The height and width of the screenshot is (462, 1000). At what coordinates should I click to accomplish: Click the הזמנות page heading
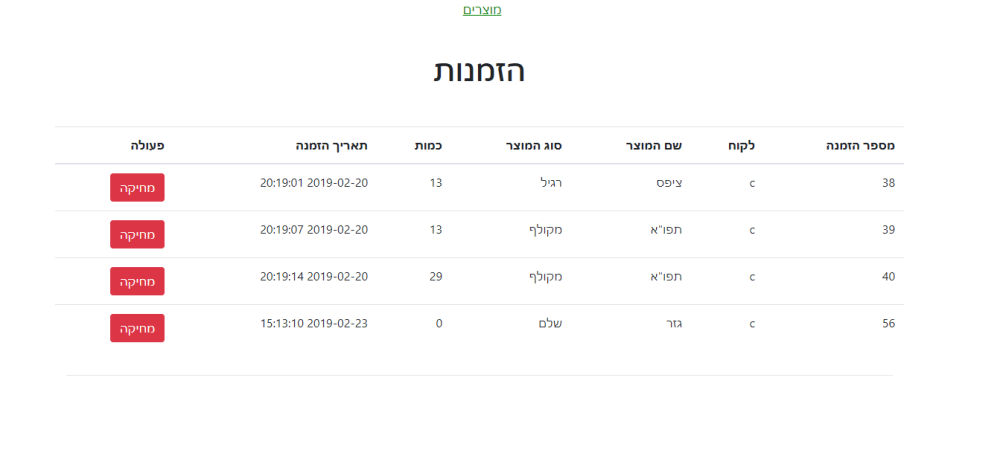click(x=479, y=71)
